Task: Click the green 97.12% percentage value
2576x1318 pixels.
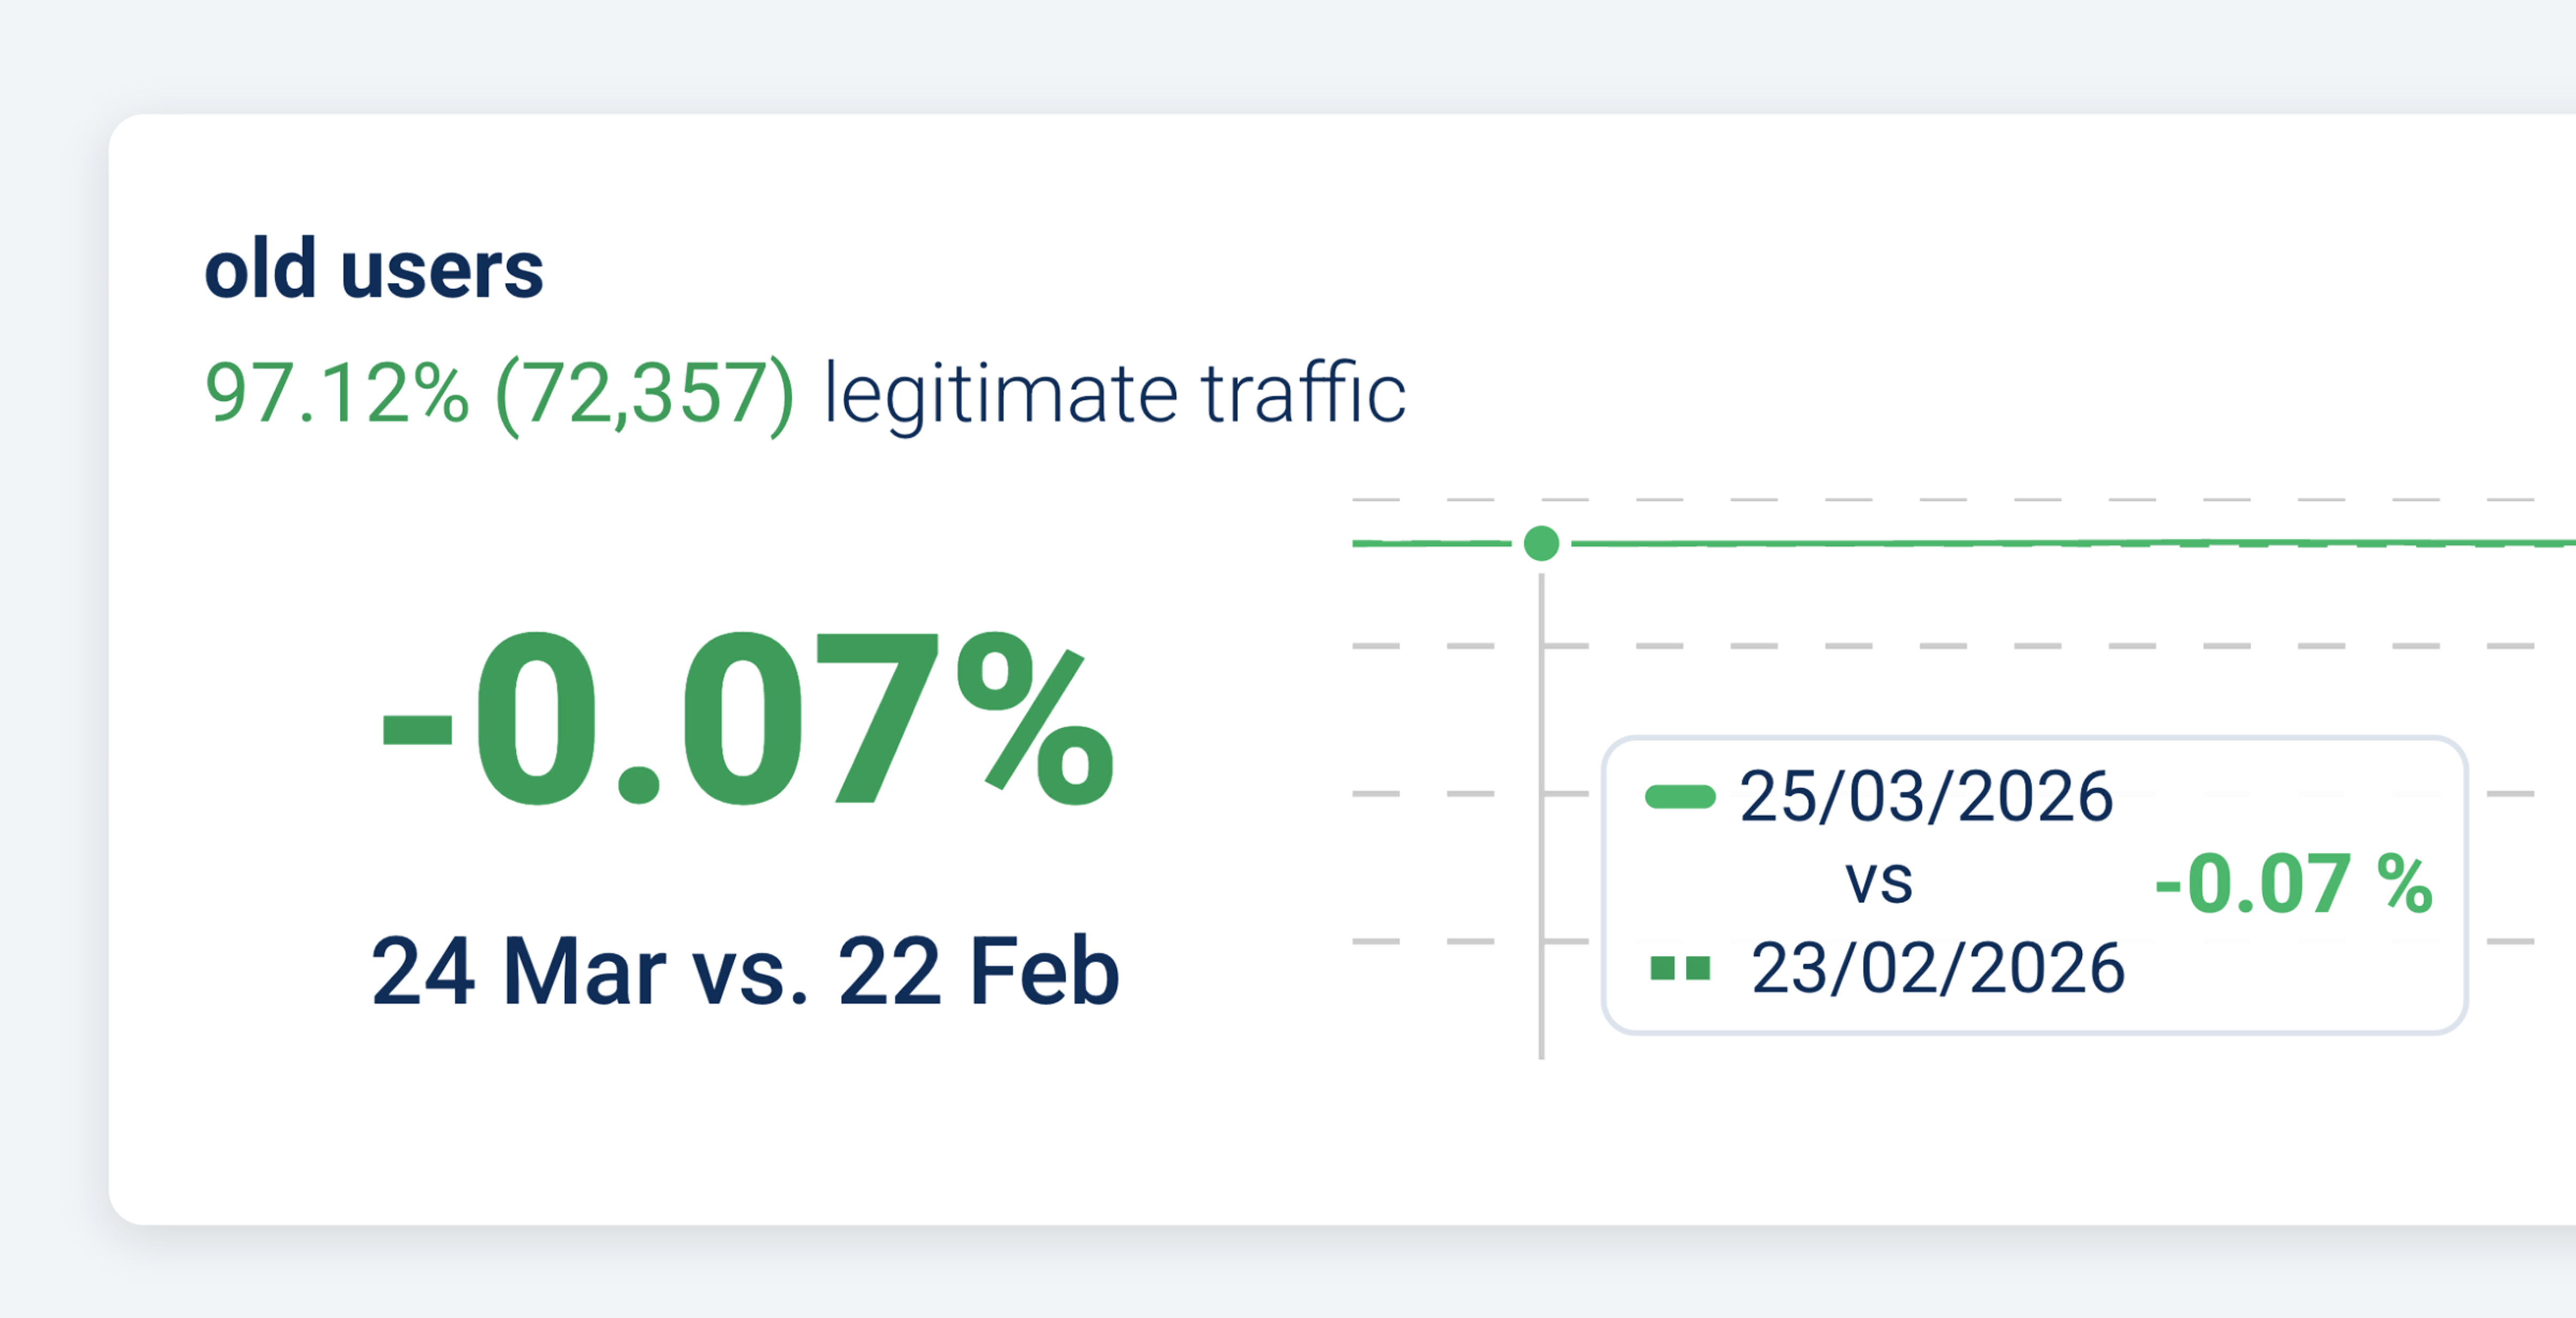Action: [337, 394]
